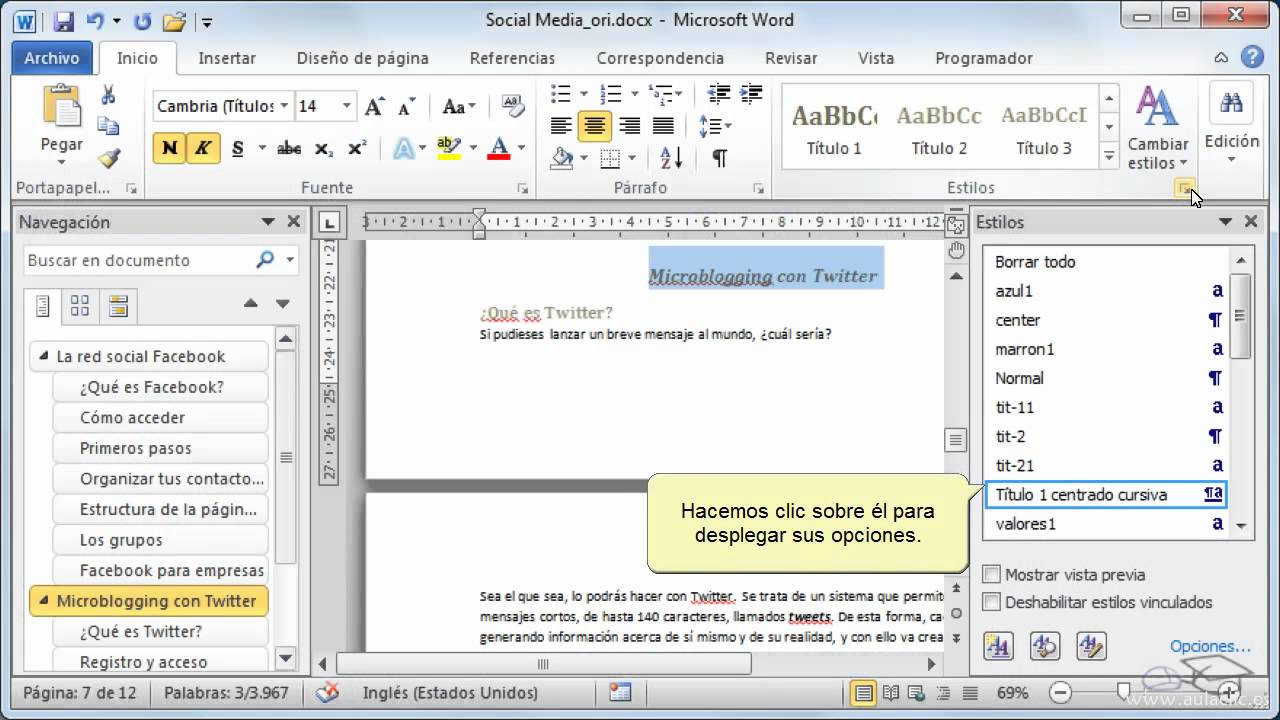
Task: Open the Style Inspector icon
Action: [x=1044, y=646]
